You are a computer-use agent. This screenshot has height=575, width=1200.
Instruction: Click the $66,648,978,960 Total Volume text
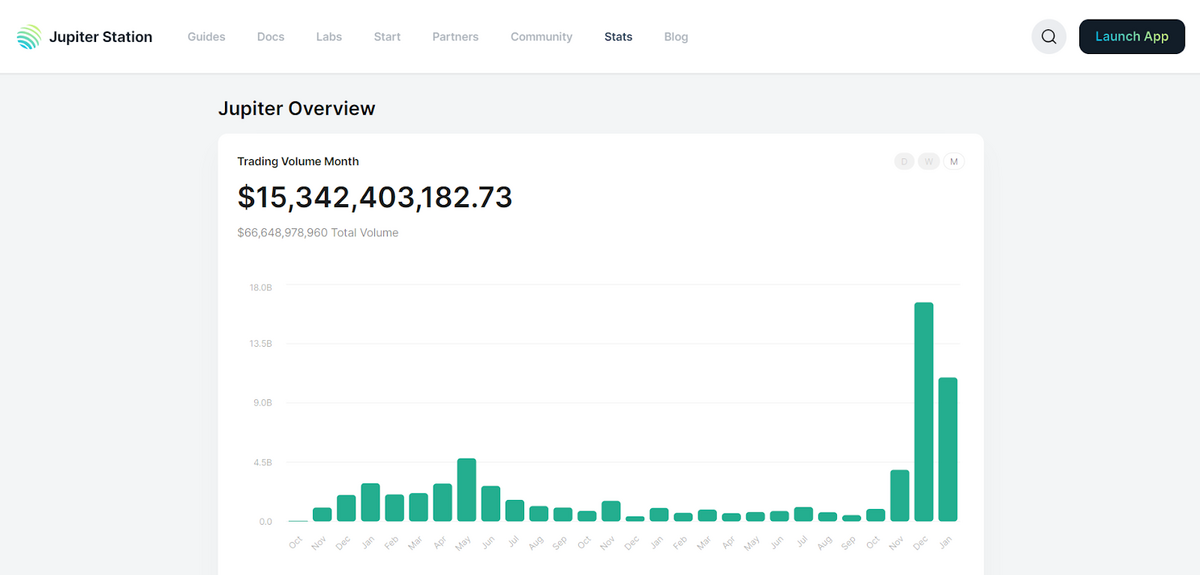(x=318, y=233)
